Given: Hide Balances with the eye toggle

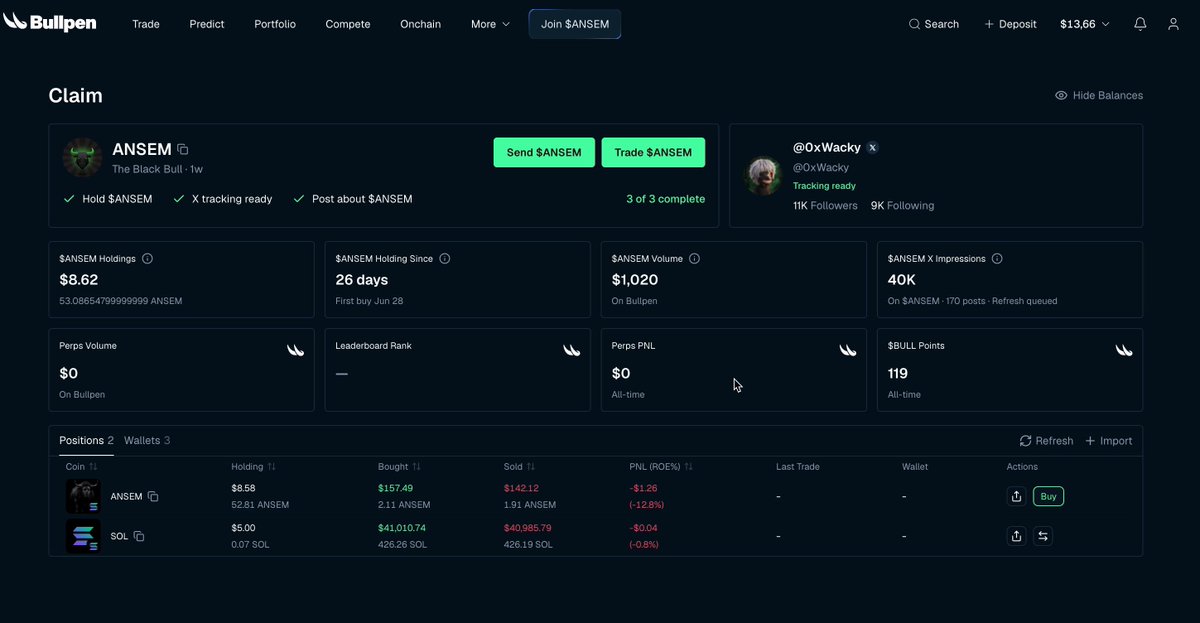Looking at the screenshot, I should coord(1099,95).
